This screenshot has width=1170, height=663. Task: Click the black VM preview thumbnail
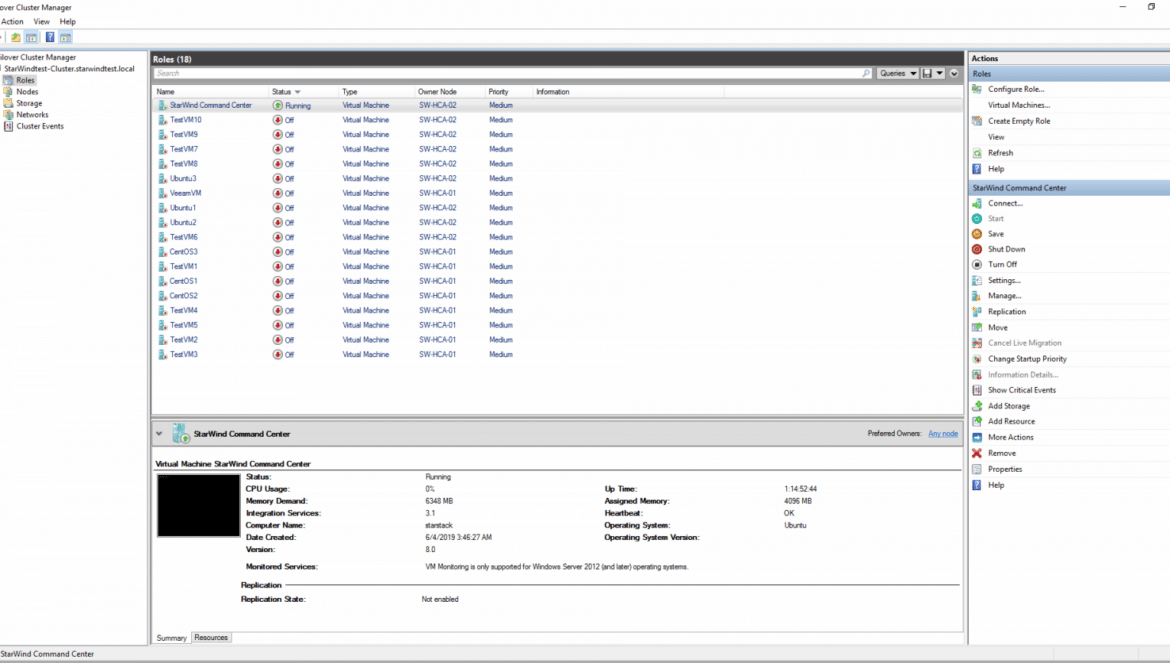pos(198,505)
